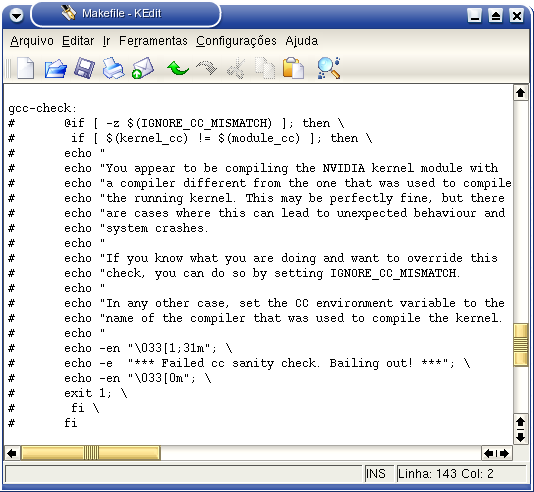This screenshot has width=534, height=492.
Task: Click the '@if [ -z $(IGNORE_CC_MISMATCH) ]' line
Action: [x=176, y=123]
